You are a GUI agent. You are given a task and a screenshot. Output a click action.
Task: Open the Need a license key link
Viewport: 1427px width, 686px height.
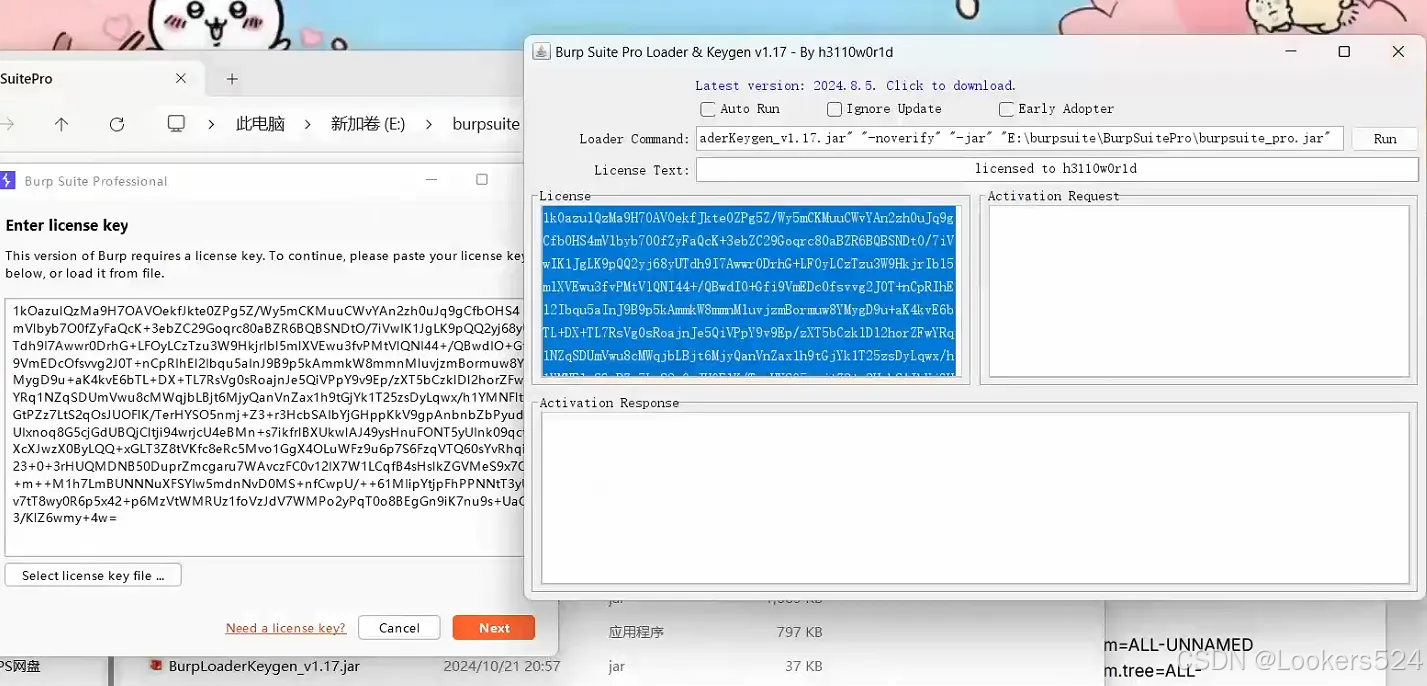tap(286, 628)
